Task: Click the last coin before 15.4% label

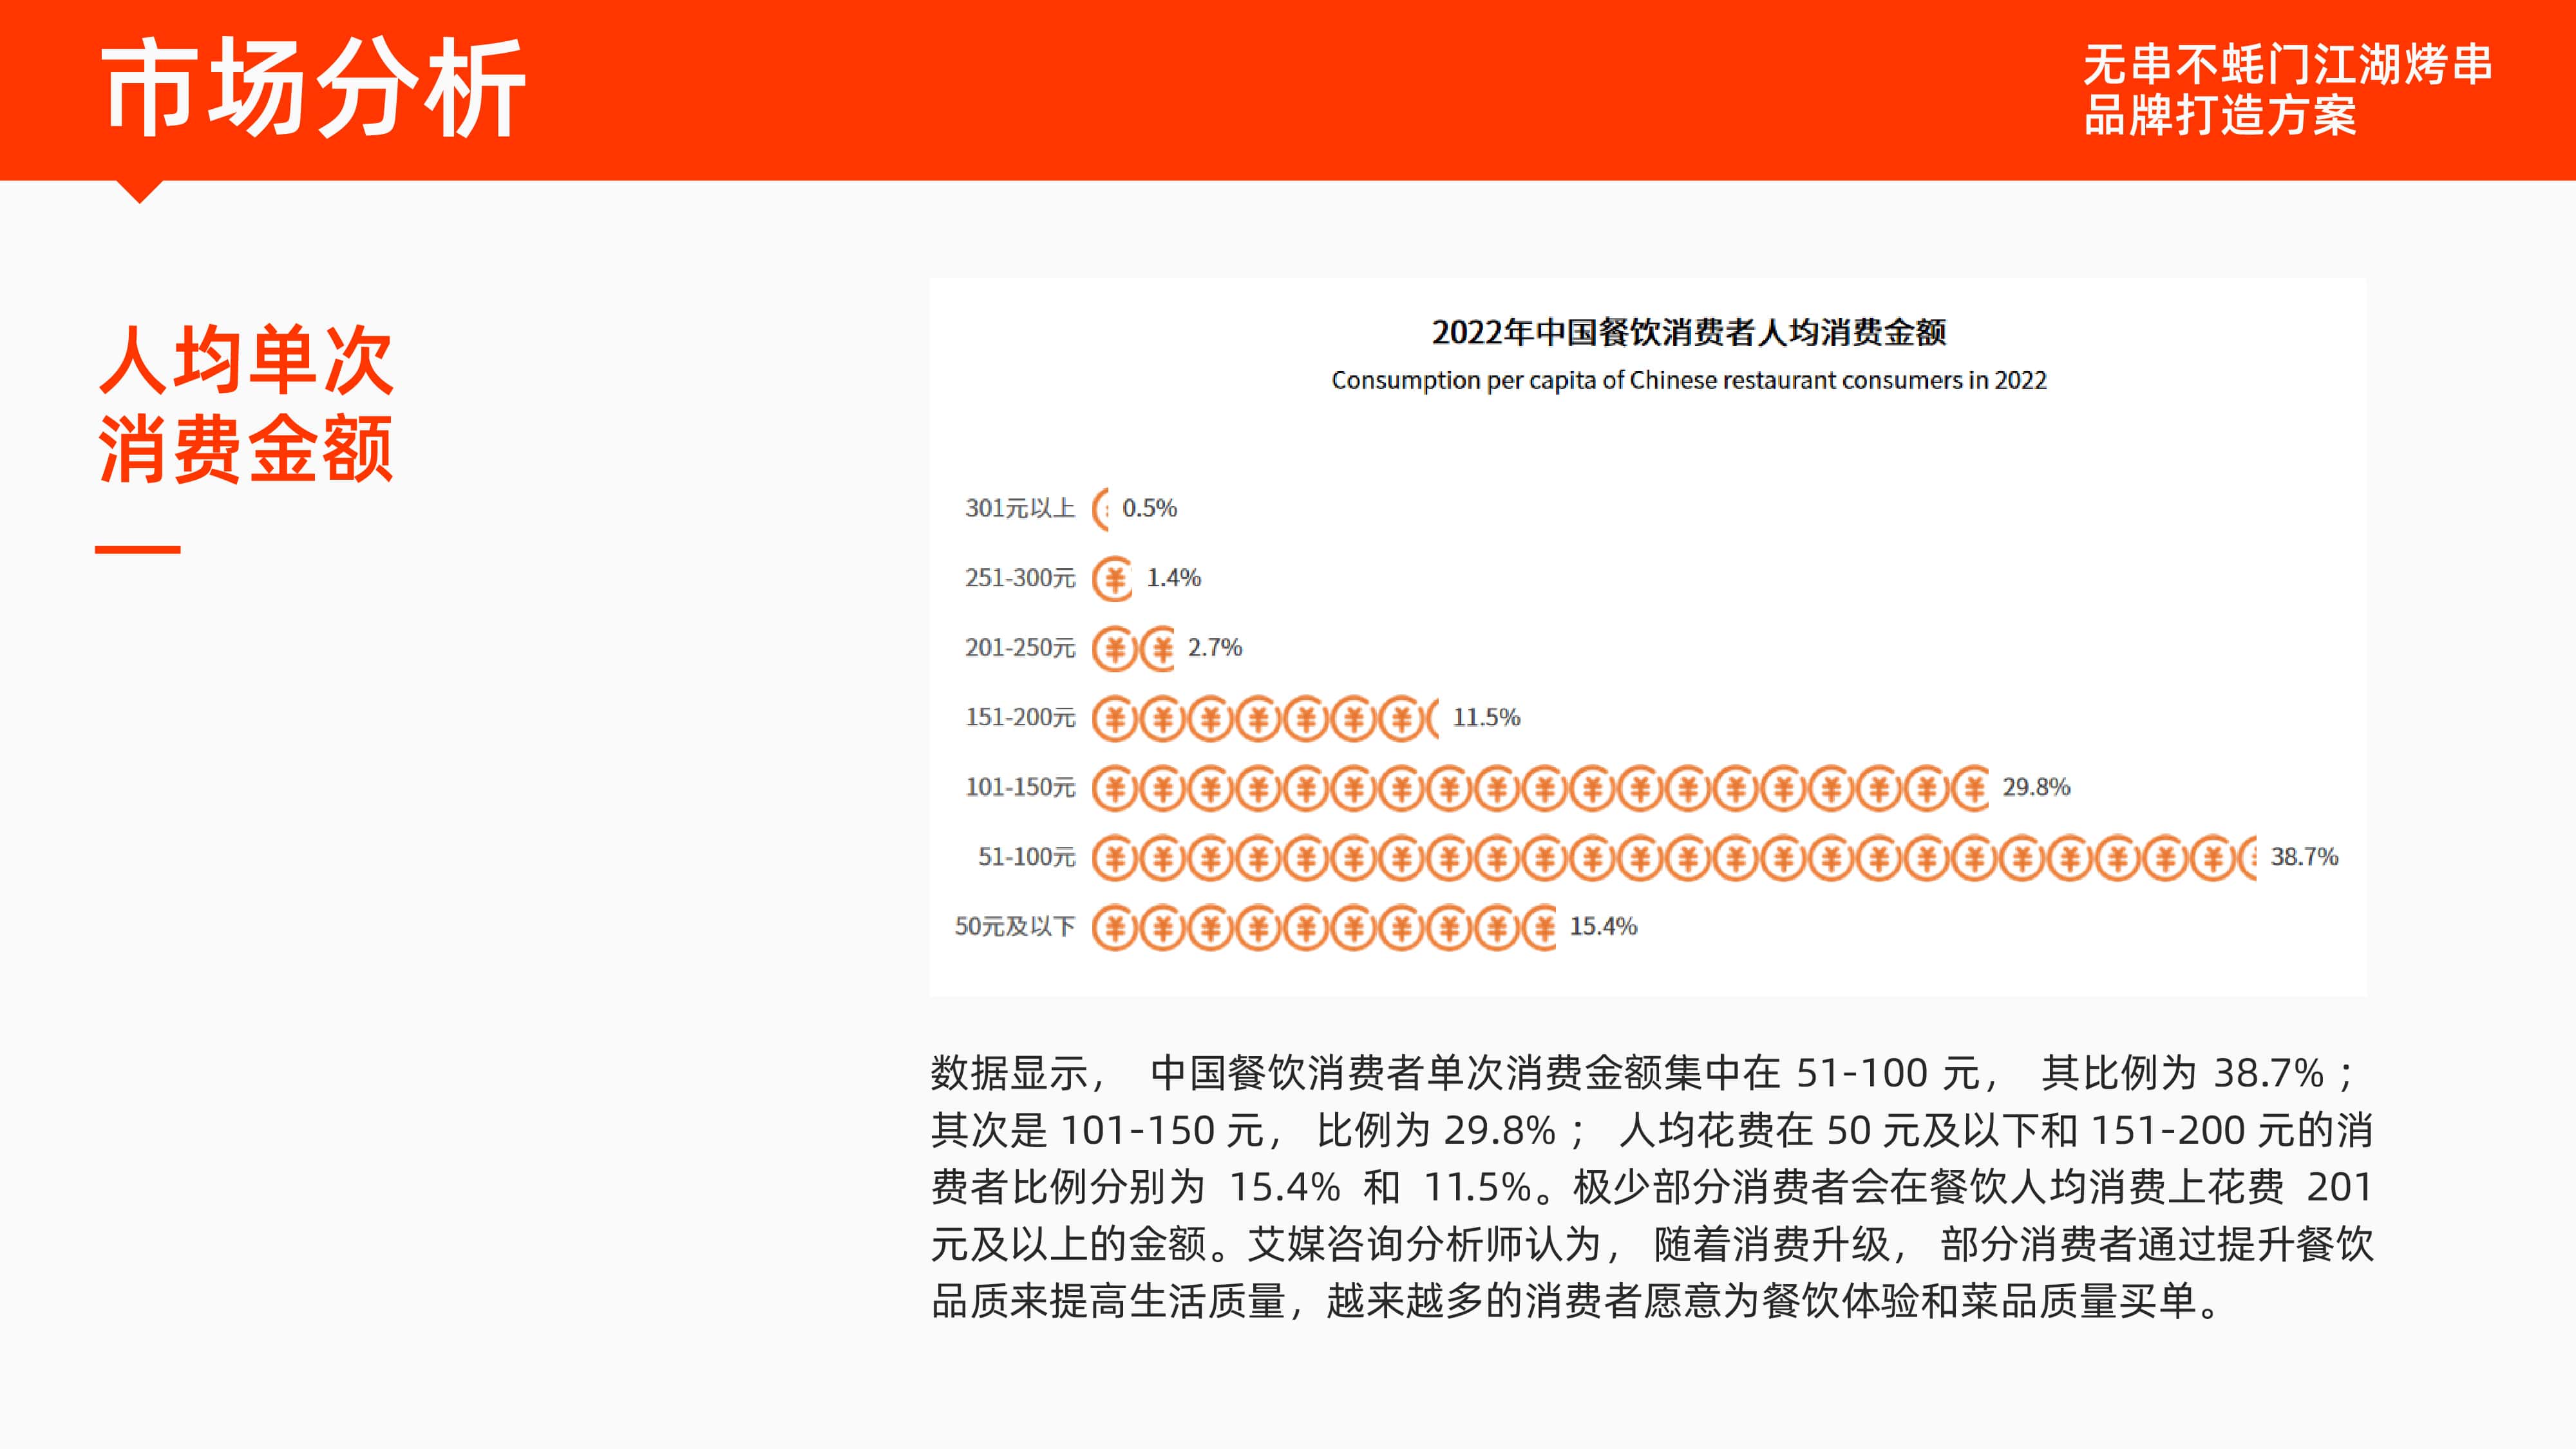Action: 1541,927
